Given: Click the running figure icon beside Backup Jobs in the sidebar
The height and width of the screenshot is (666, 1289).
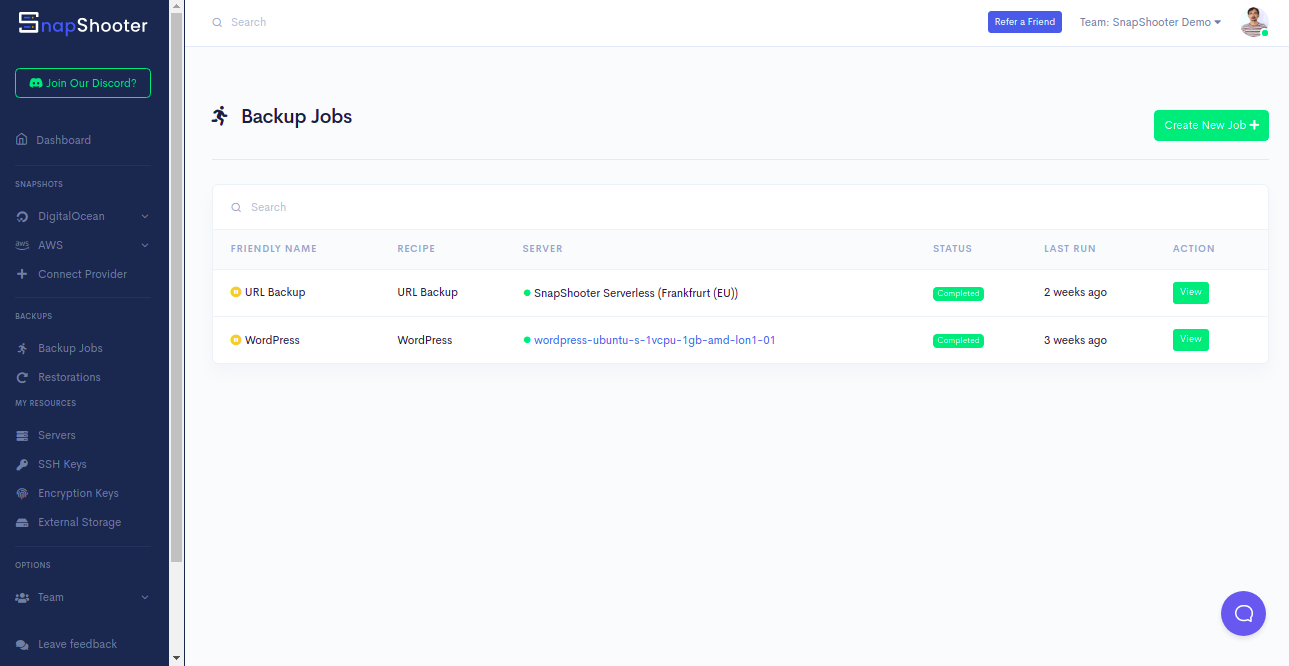Looking at the screenshot, I should point(22,348).
